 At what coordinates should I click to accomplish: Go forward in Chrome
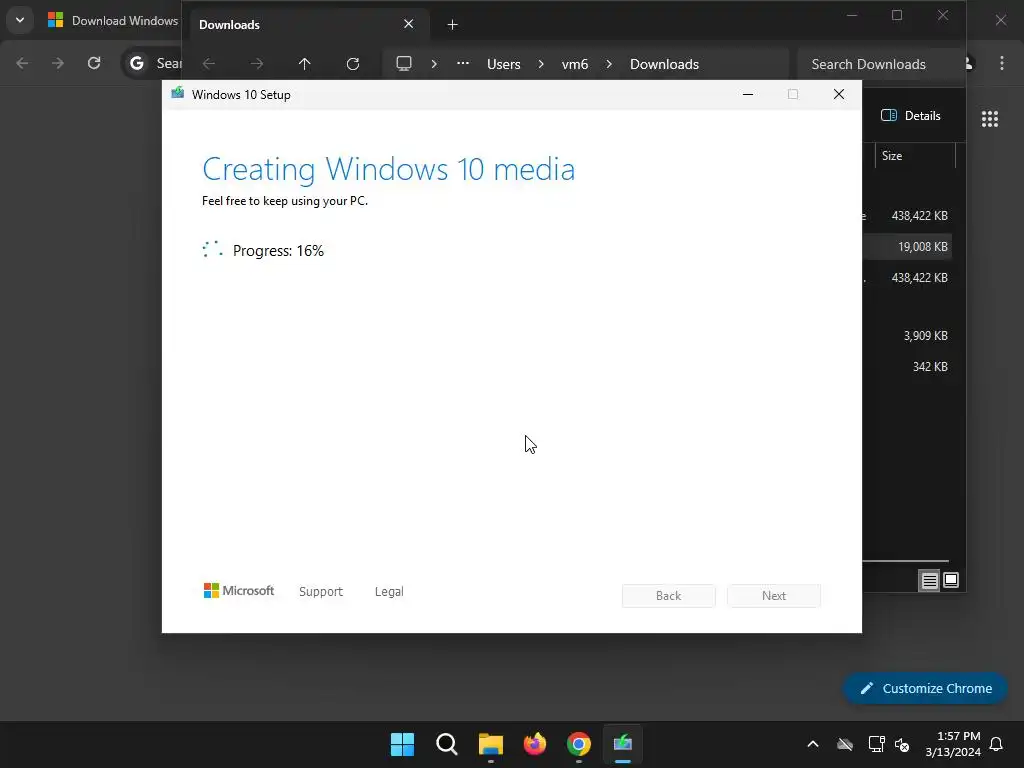click(x=58, y=63)
